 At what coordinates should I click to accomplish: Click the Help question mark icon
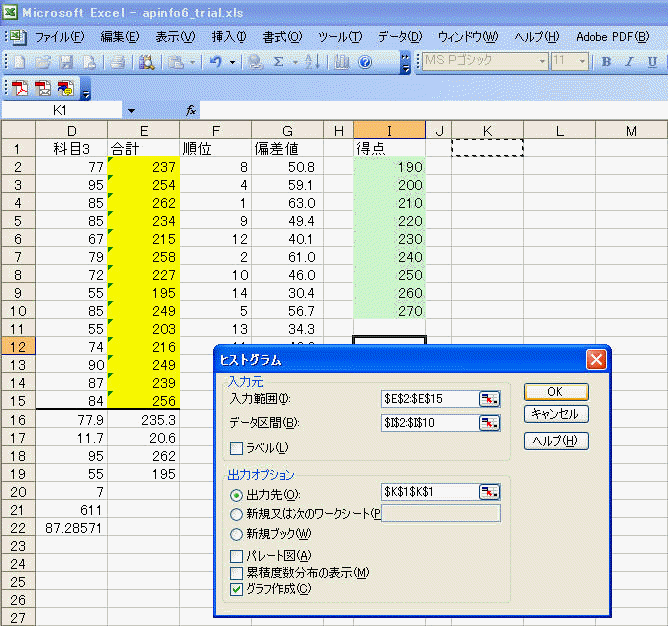pos(365,62)
